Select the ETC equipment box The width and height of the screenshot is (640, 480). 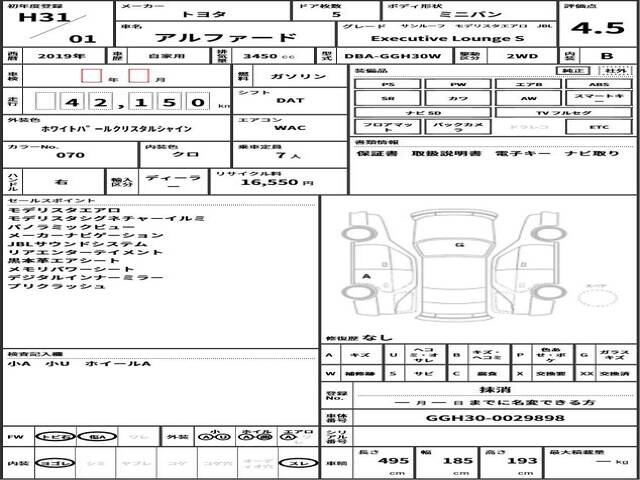point(599,127)
